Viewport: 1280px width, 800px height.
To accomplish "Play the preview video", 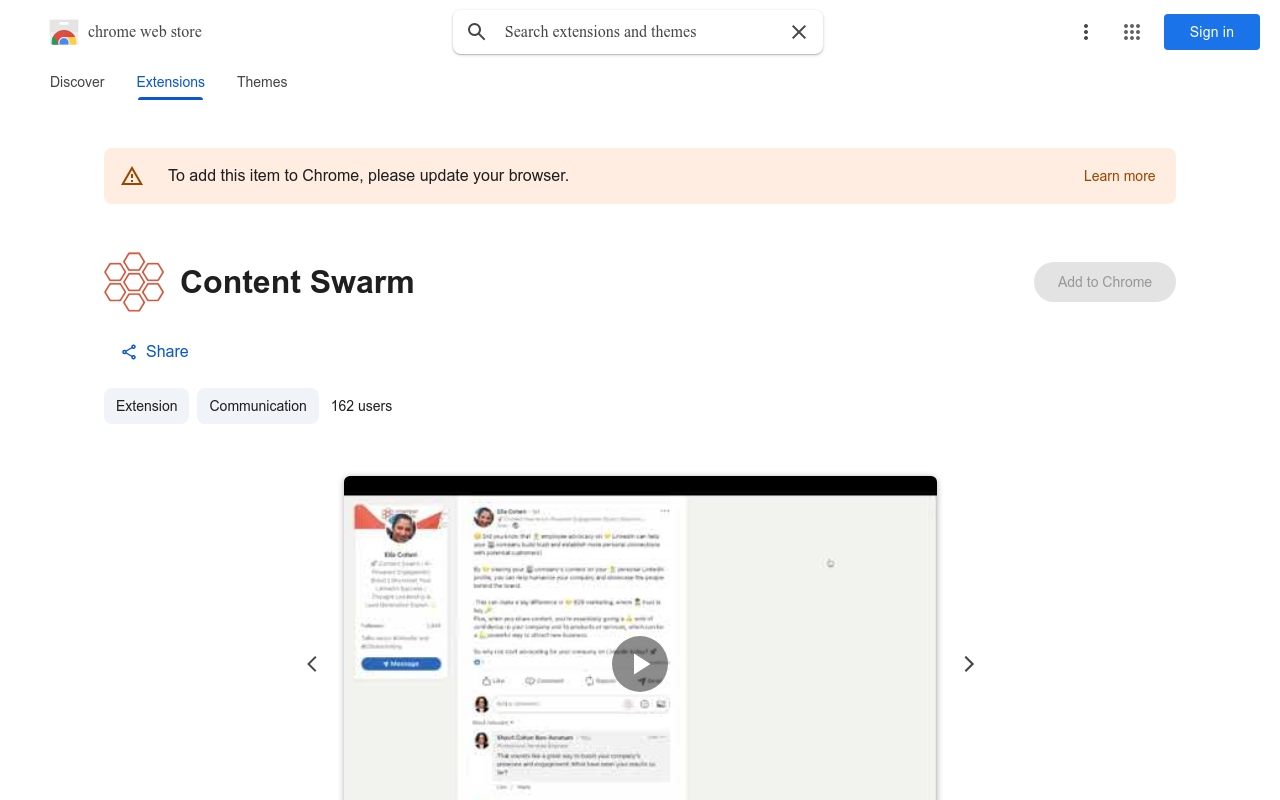I will tap(640, 664).
